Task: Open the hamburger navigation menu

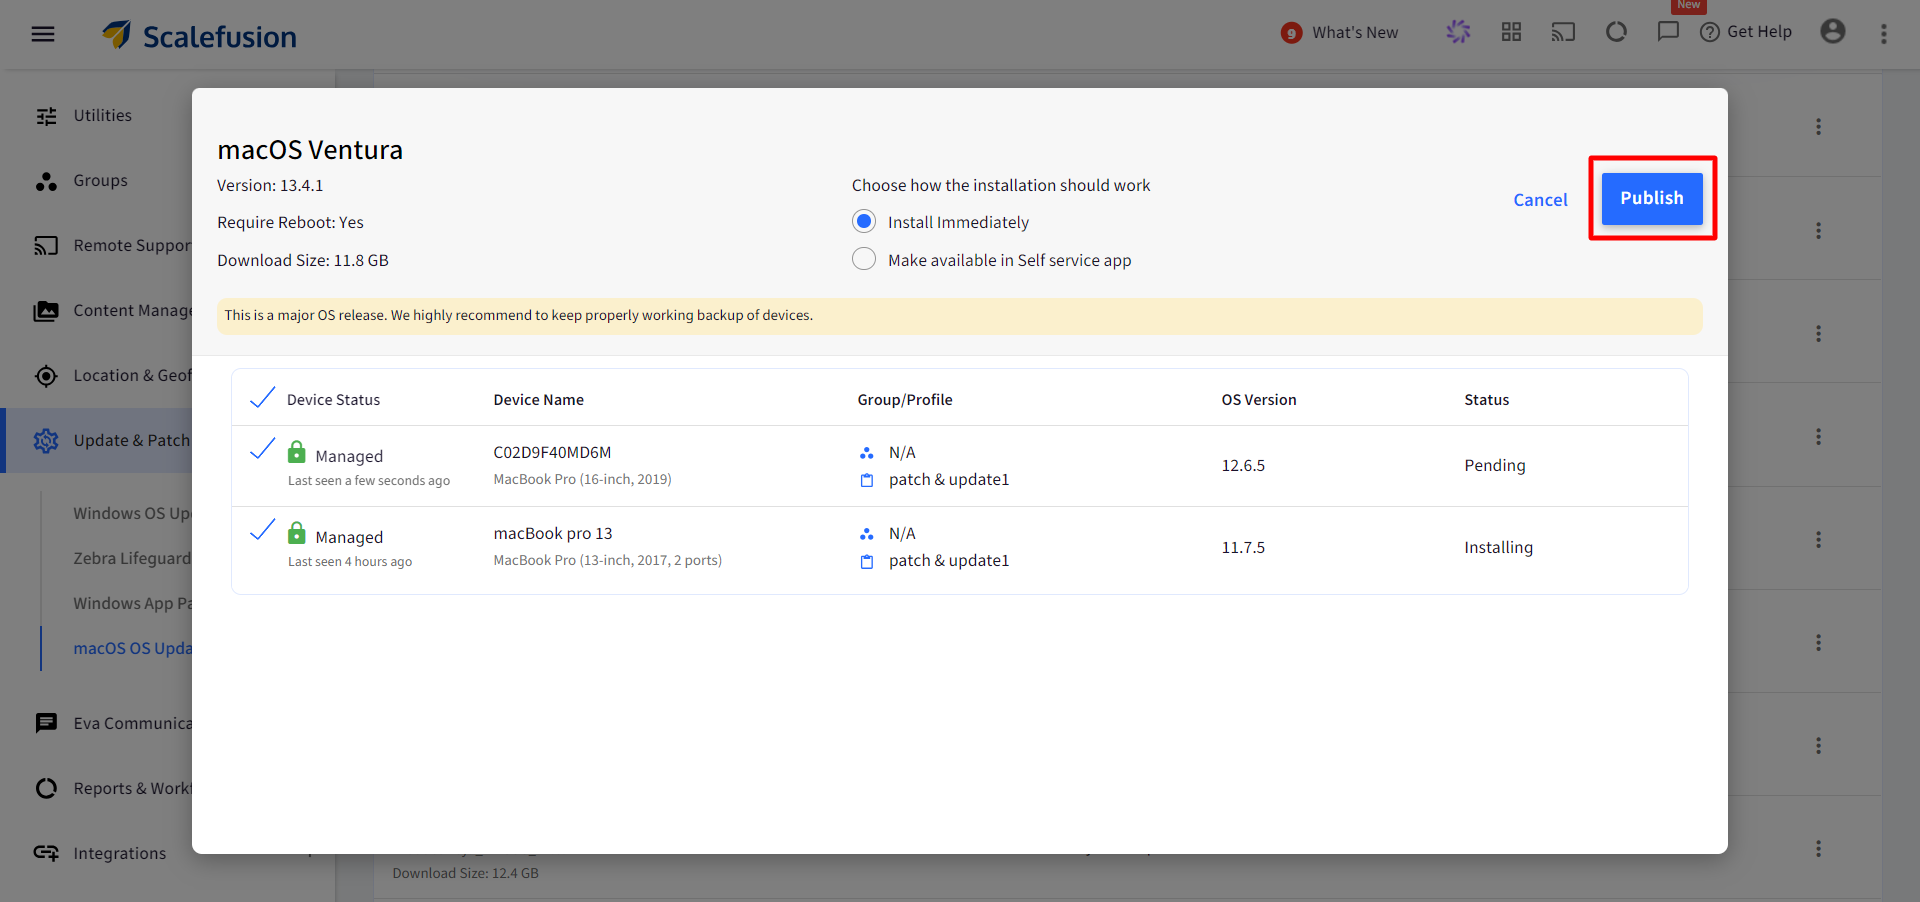Action: pyautogui.click(x=43, y=34)
